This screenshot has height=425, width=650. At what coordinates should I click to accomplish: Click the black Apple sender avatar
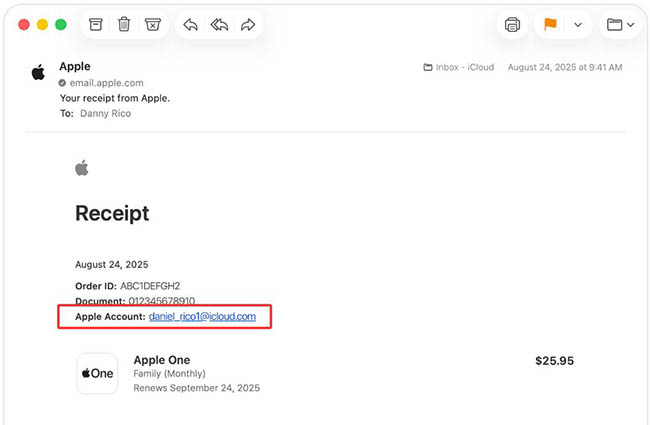pyautogui.click(x=38, y=72)
